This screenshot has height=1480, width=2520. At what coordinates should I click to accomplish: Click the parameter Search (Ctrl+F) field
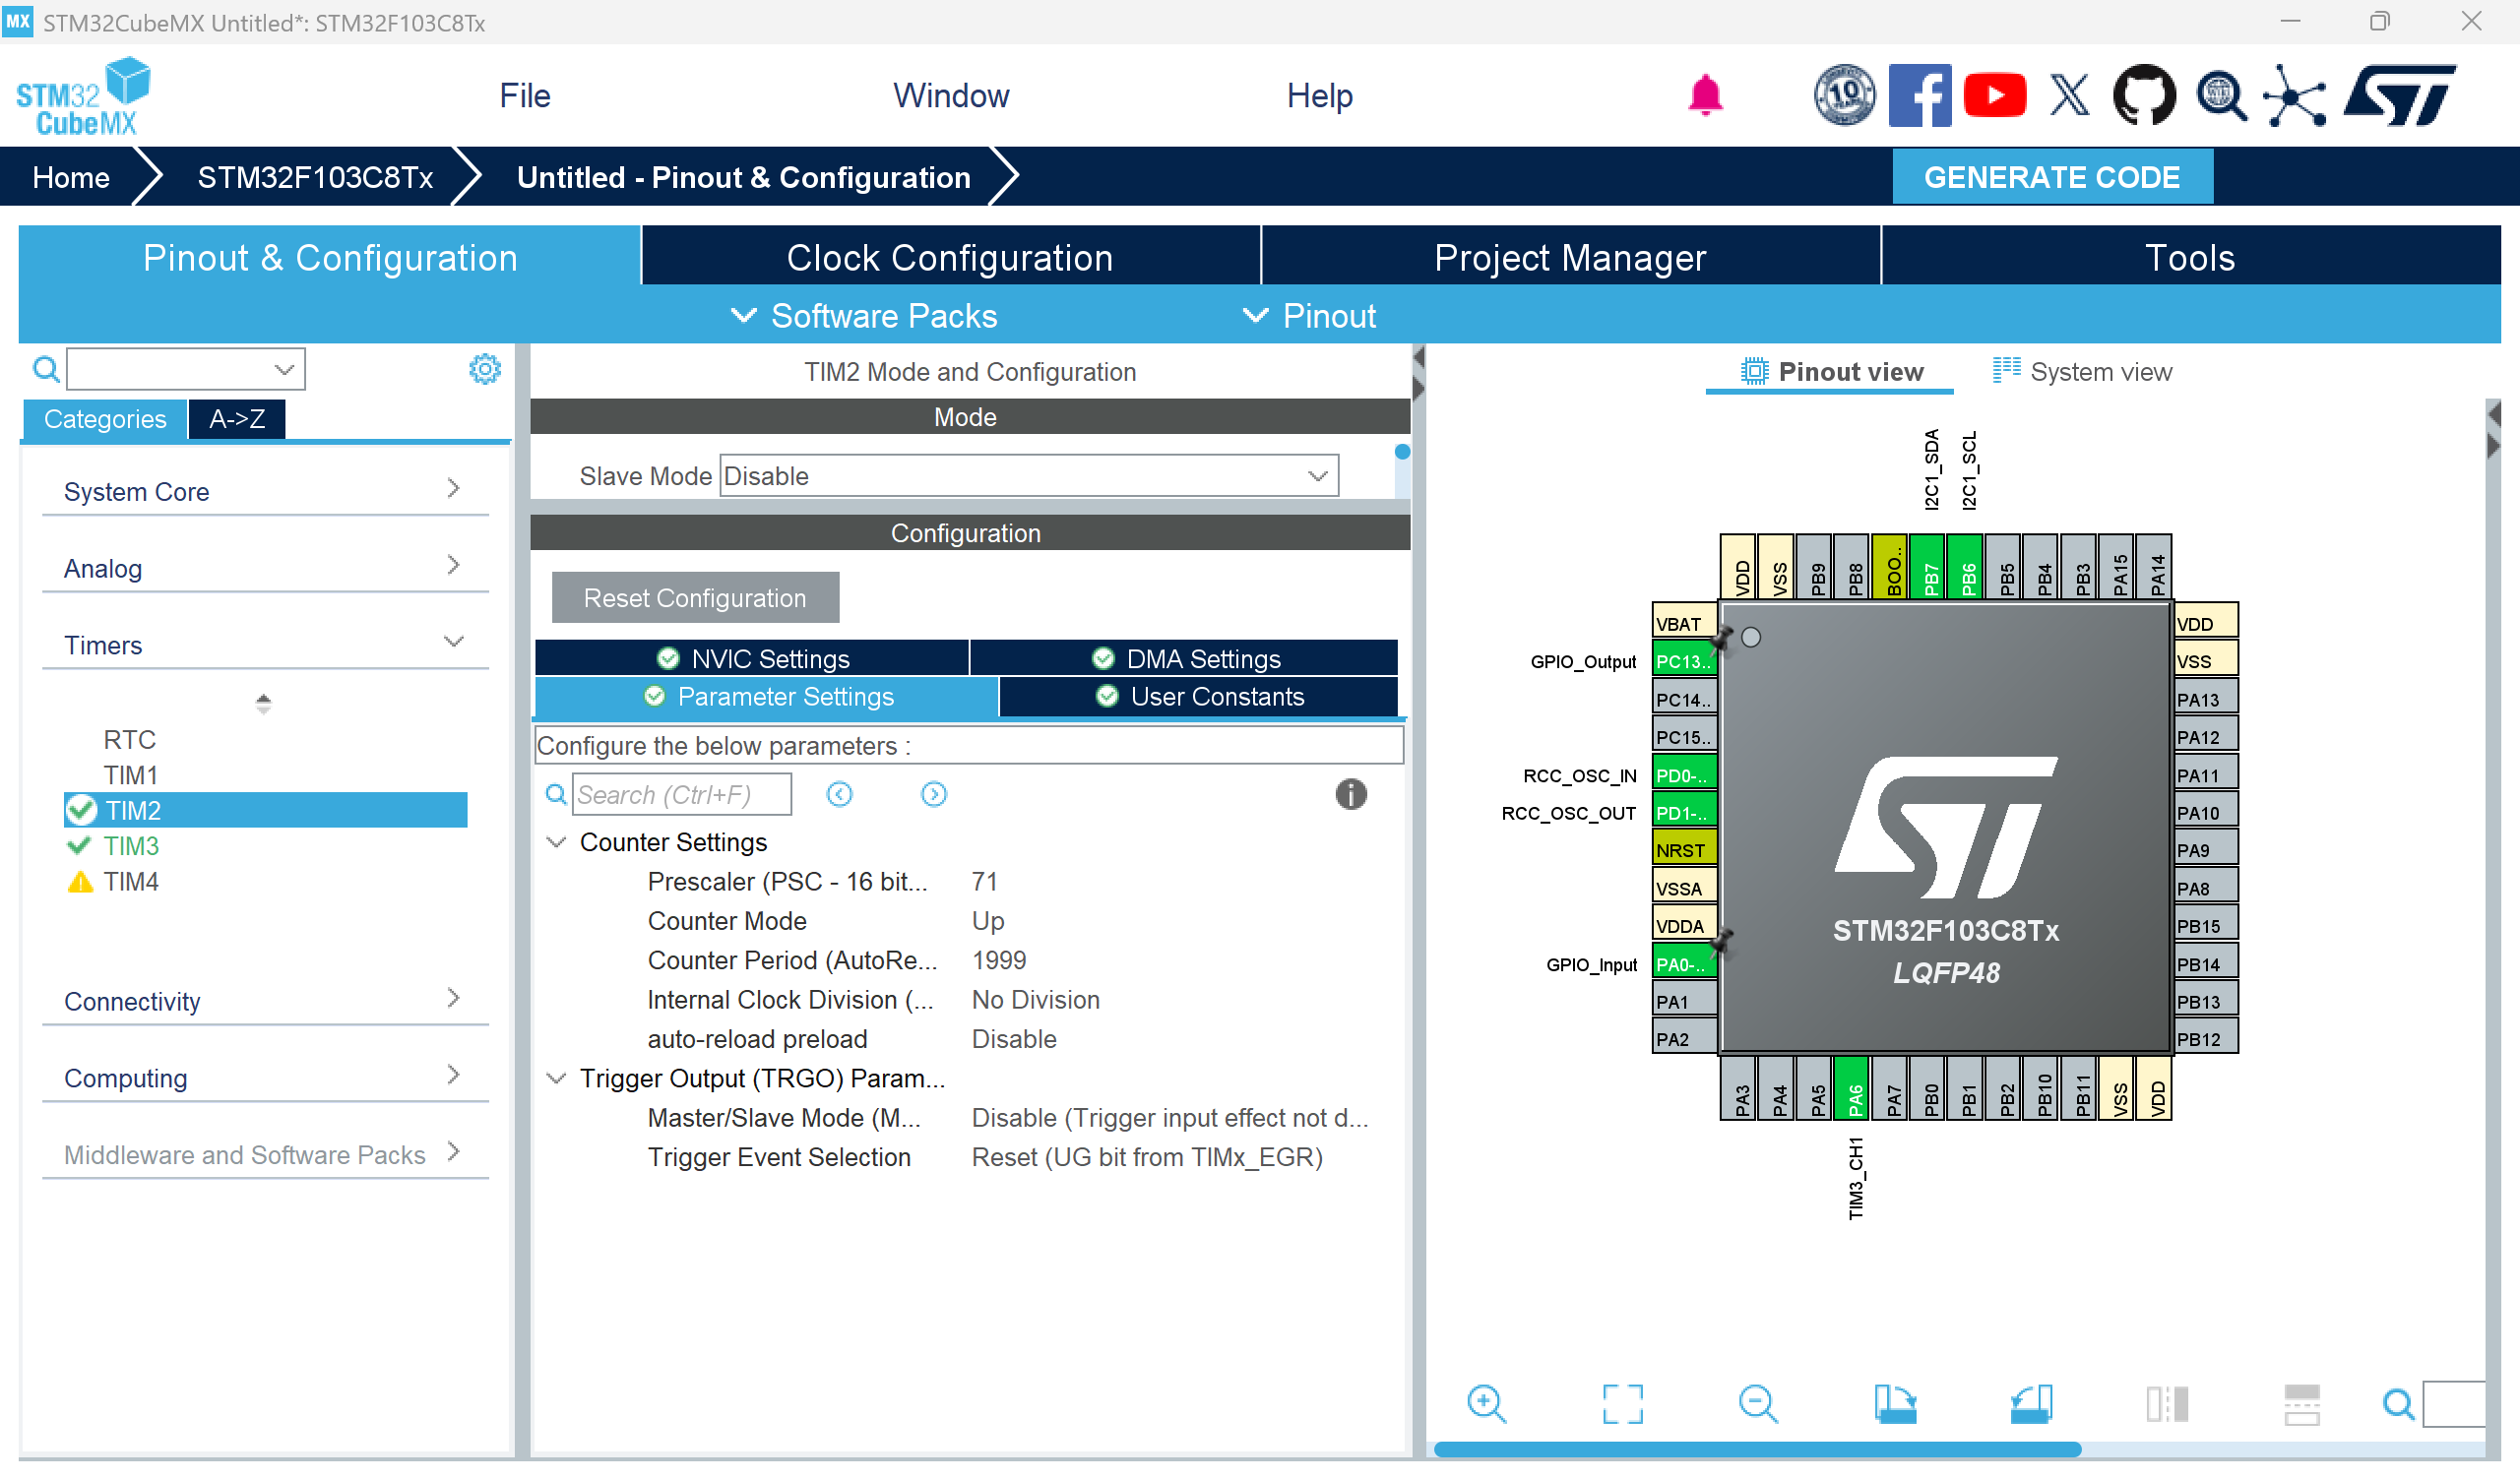pyautogui.click(x=682, y=794)
